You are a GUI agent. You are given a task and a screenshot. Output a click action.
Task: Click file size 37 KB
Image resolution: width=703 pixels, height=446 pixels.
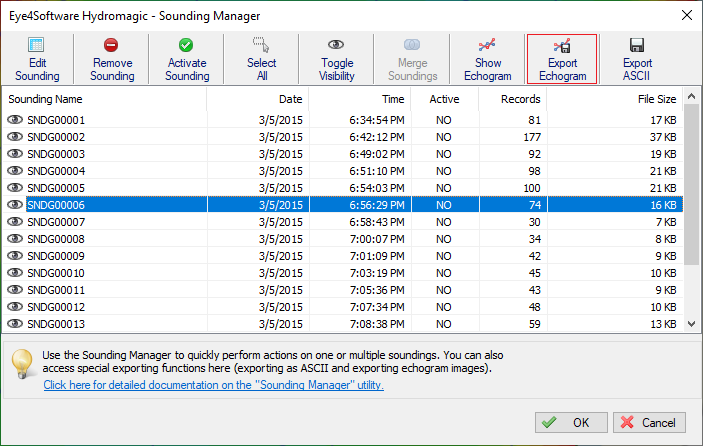[x=663, y=137]
